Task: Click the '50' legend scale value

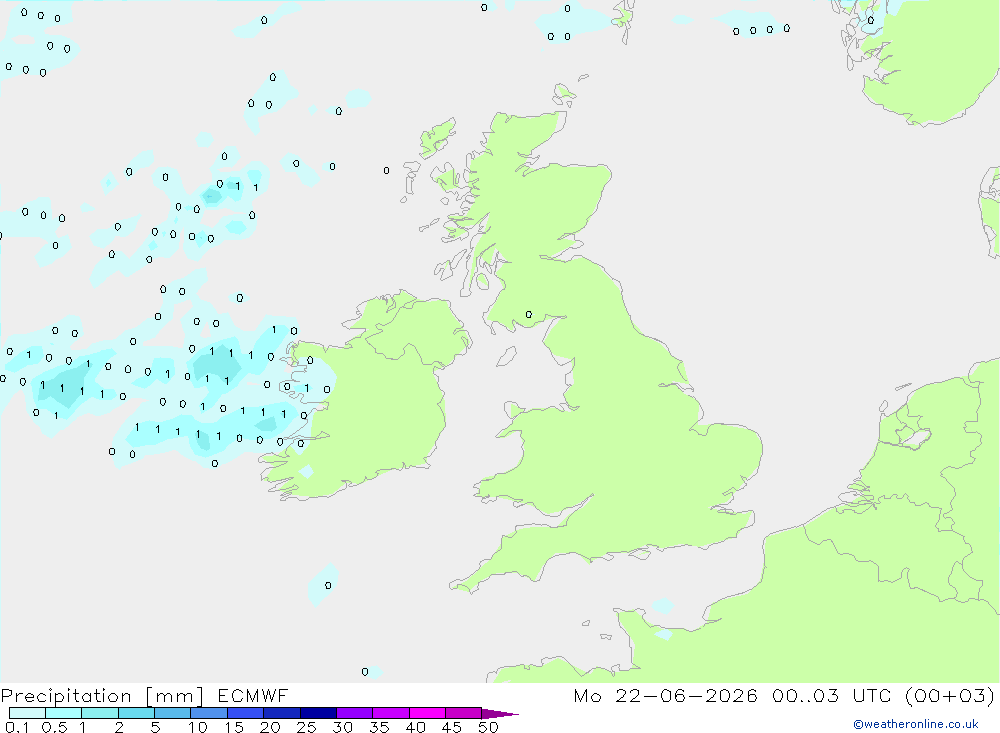Action: (488, 727)
